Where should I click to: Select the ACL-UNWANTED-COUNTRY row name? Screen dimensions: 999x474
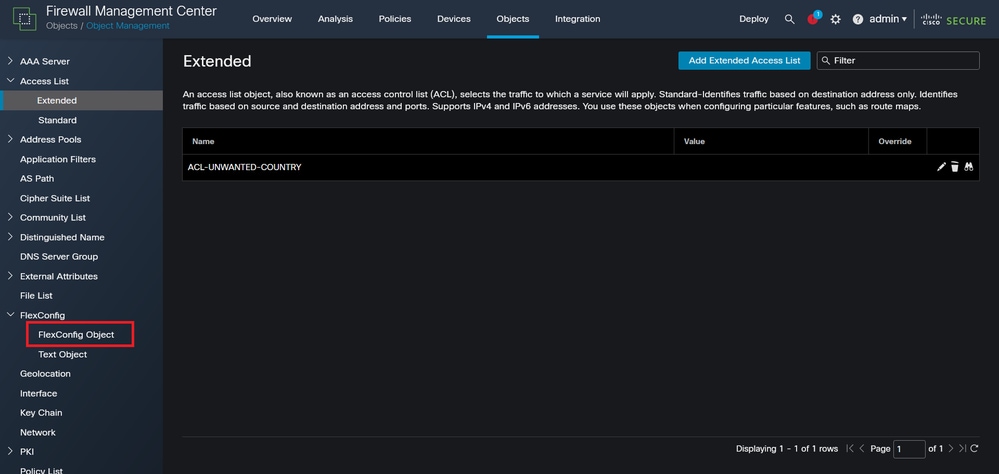(245, 167)
